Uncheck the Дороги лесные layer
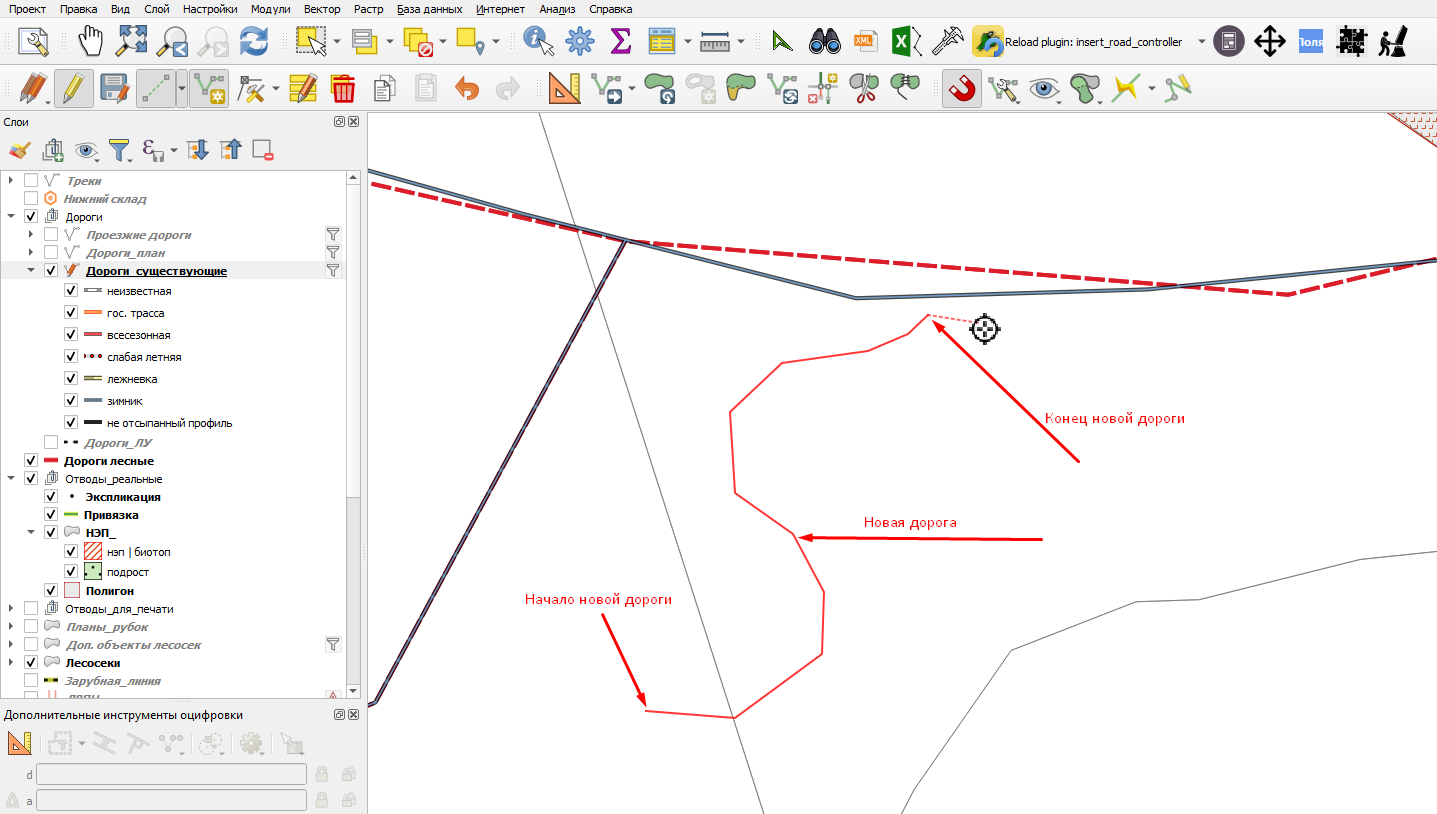 (x=31, y=461)
